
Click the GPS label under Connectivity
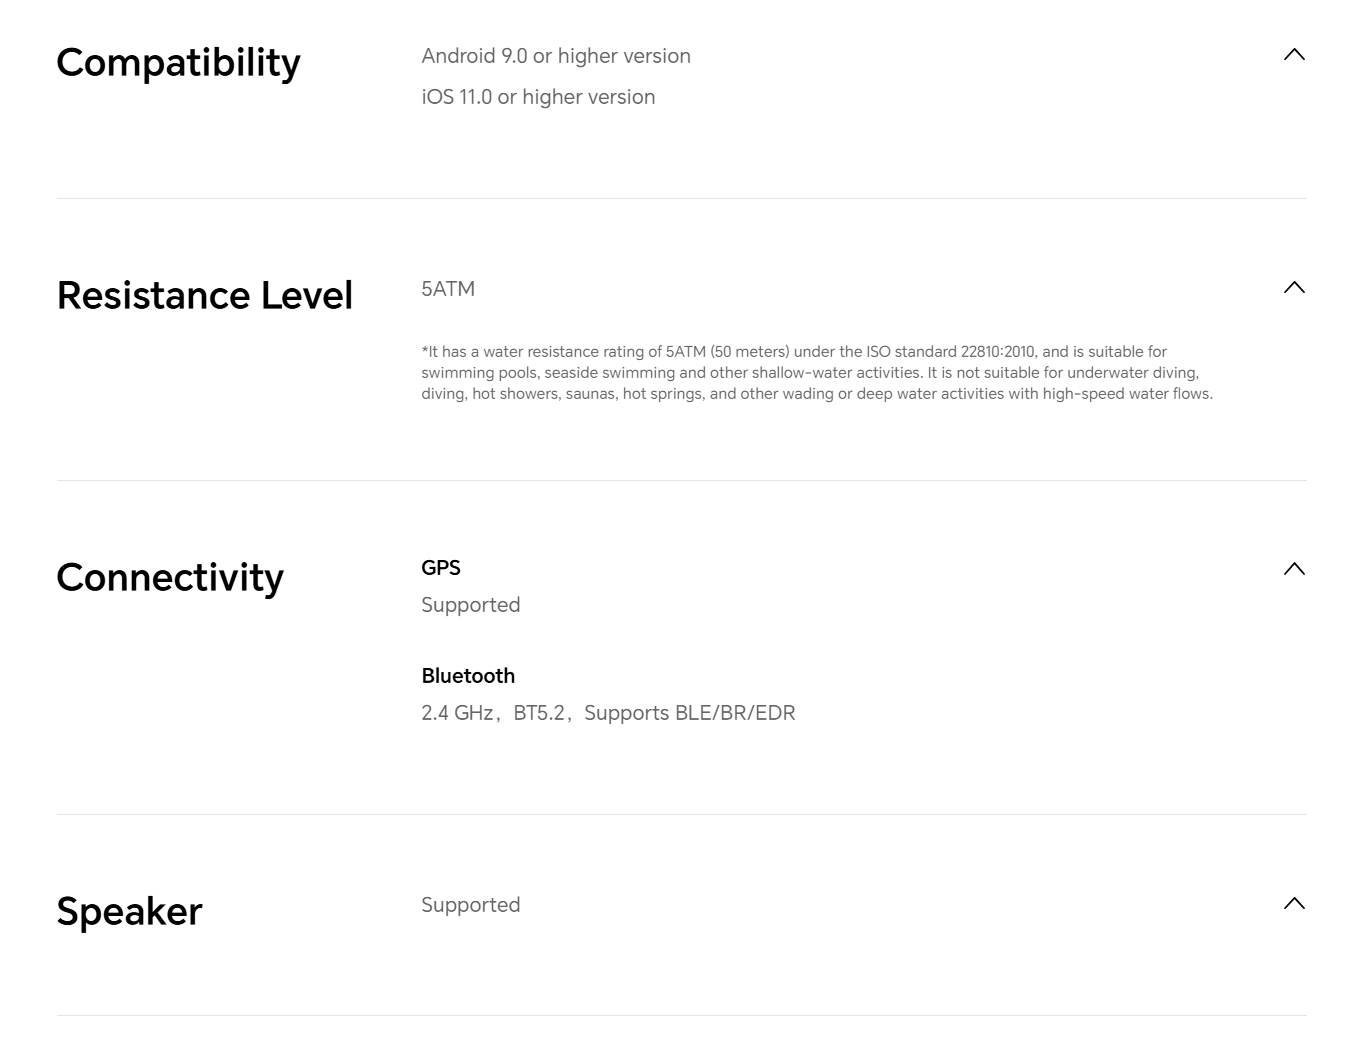441,568
